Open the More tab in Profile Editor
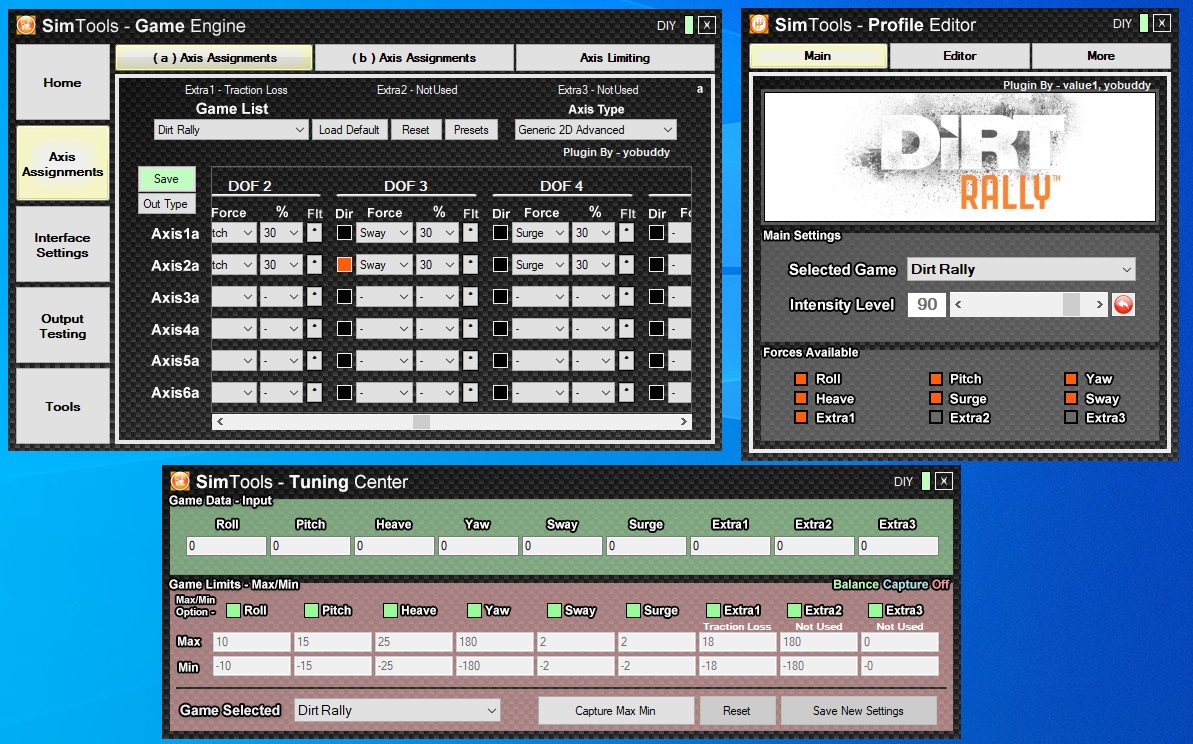1193x744 pixels. pyautogui.click(x=1100, y=56)
